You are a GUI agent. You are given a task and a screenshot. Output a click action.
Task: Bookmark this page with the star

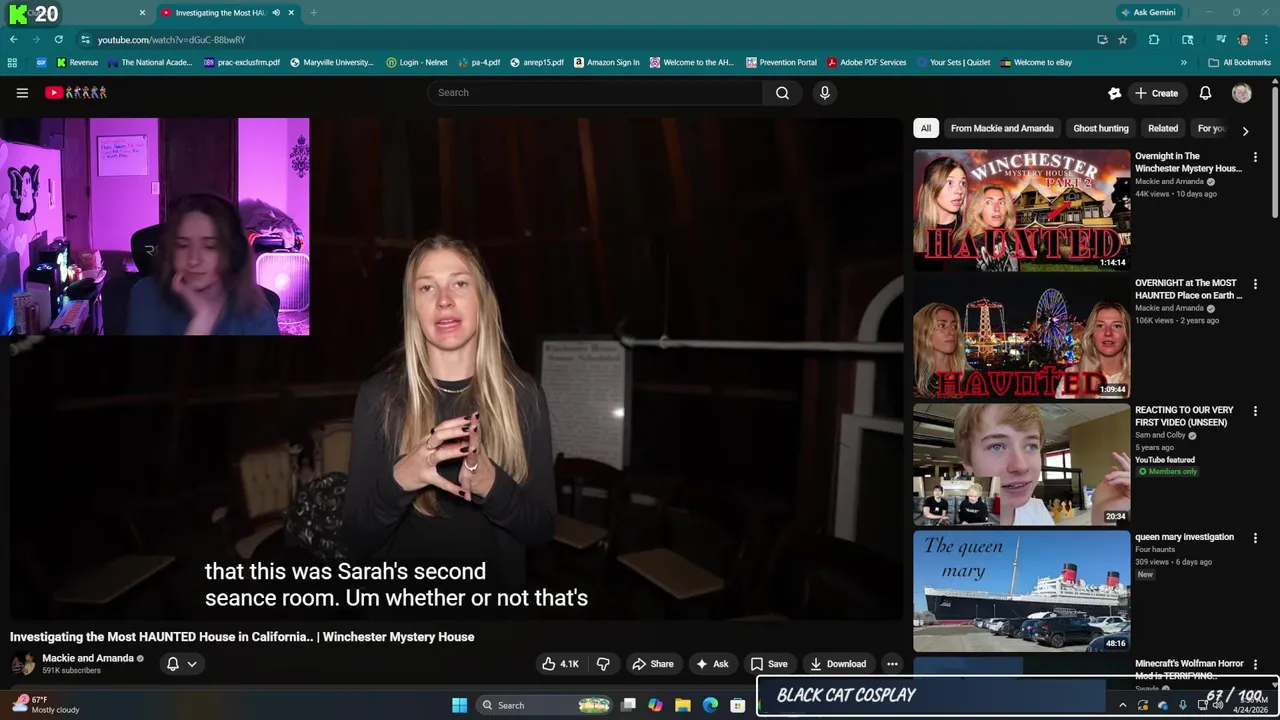point(1123,39)
